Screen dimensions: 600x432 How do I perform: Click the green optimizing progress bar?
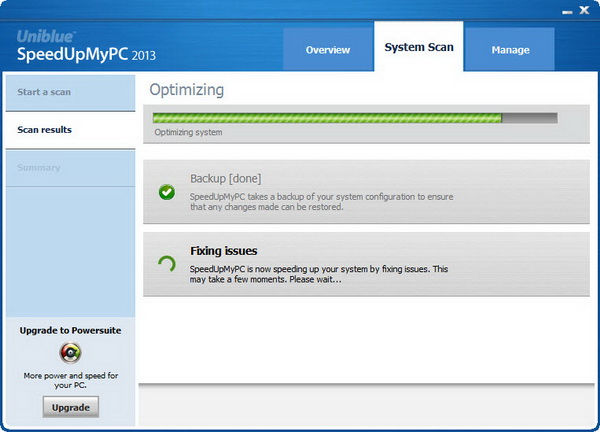tap(355, 118)
